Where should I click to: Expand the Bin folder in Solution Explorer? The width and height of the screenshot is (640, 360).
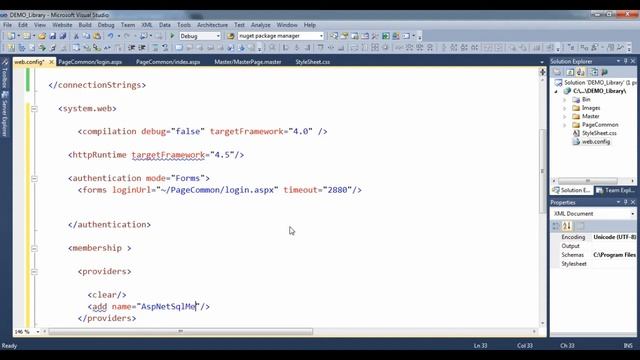click(565, 100)
